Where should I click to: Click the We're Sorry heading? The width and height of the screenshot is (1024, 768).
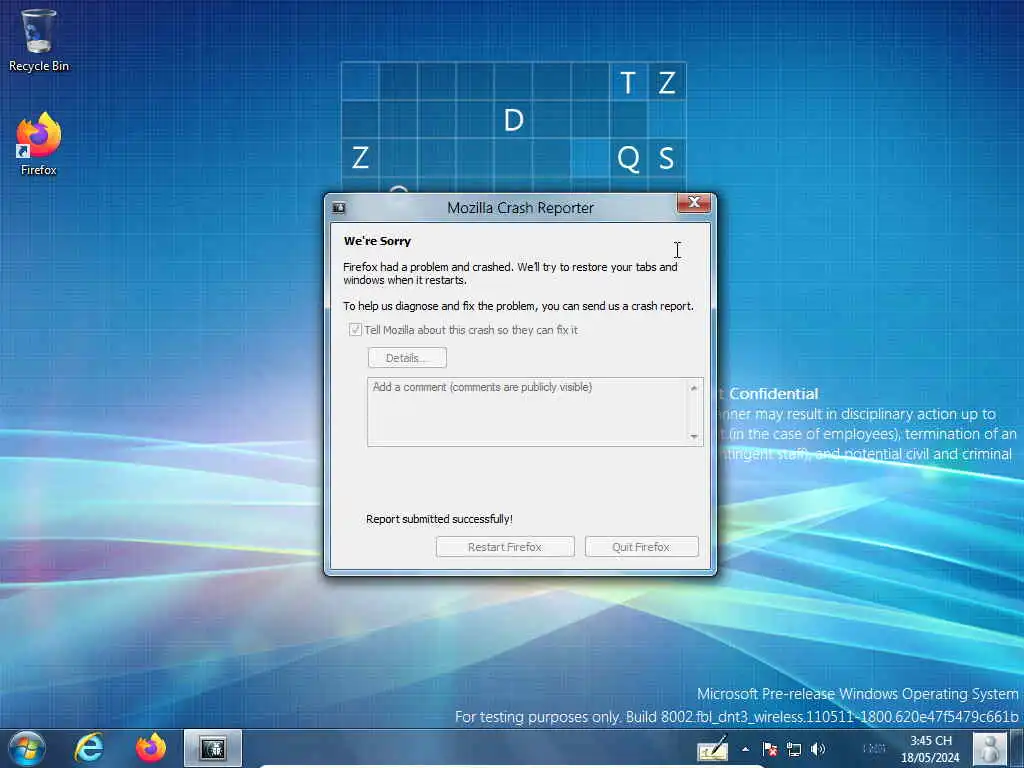point(377,241)
